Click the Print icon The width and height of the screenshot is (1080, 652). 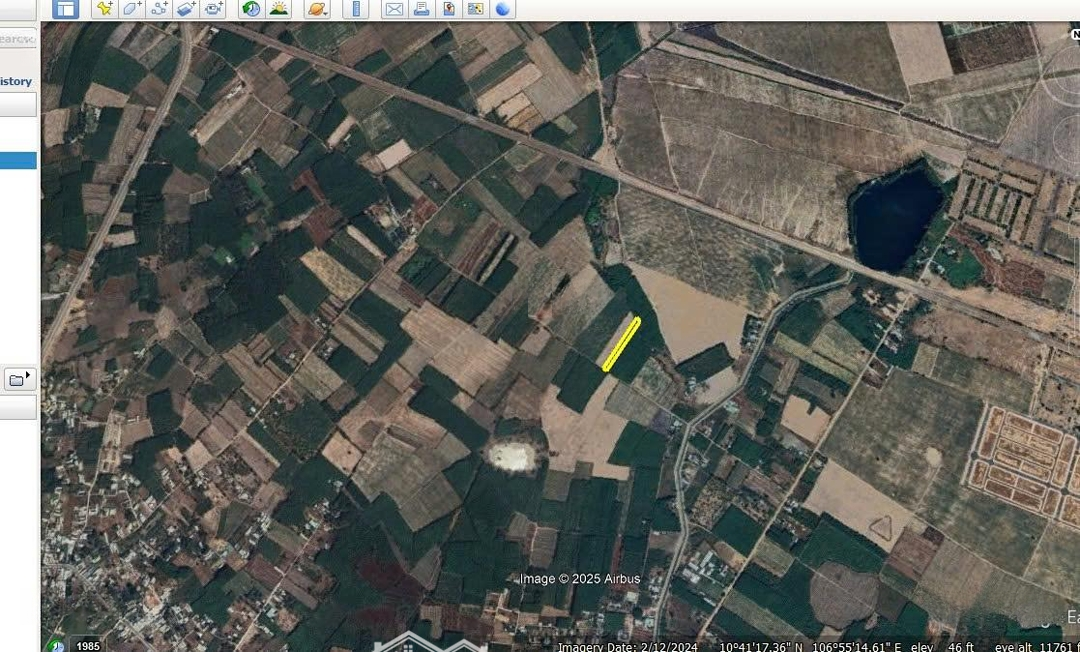tap(421, 9)
